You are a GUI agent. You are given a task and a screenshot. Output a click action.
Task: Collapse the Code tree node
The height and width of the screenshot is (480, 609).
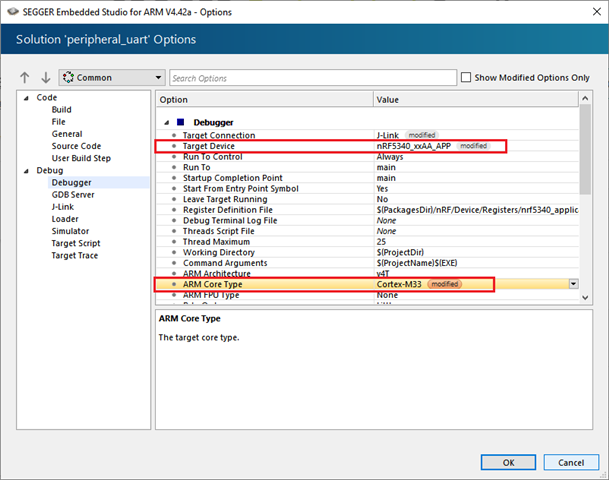click(26, 98)
